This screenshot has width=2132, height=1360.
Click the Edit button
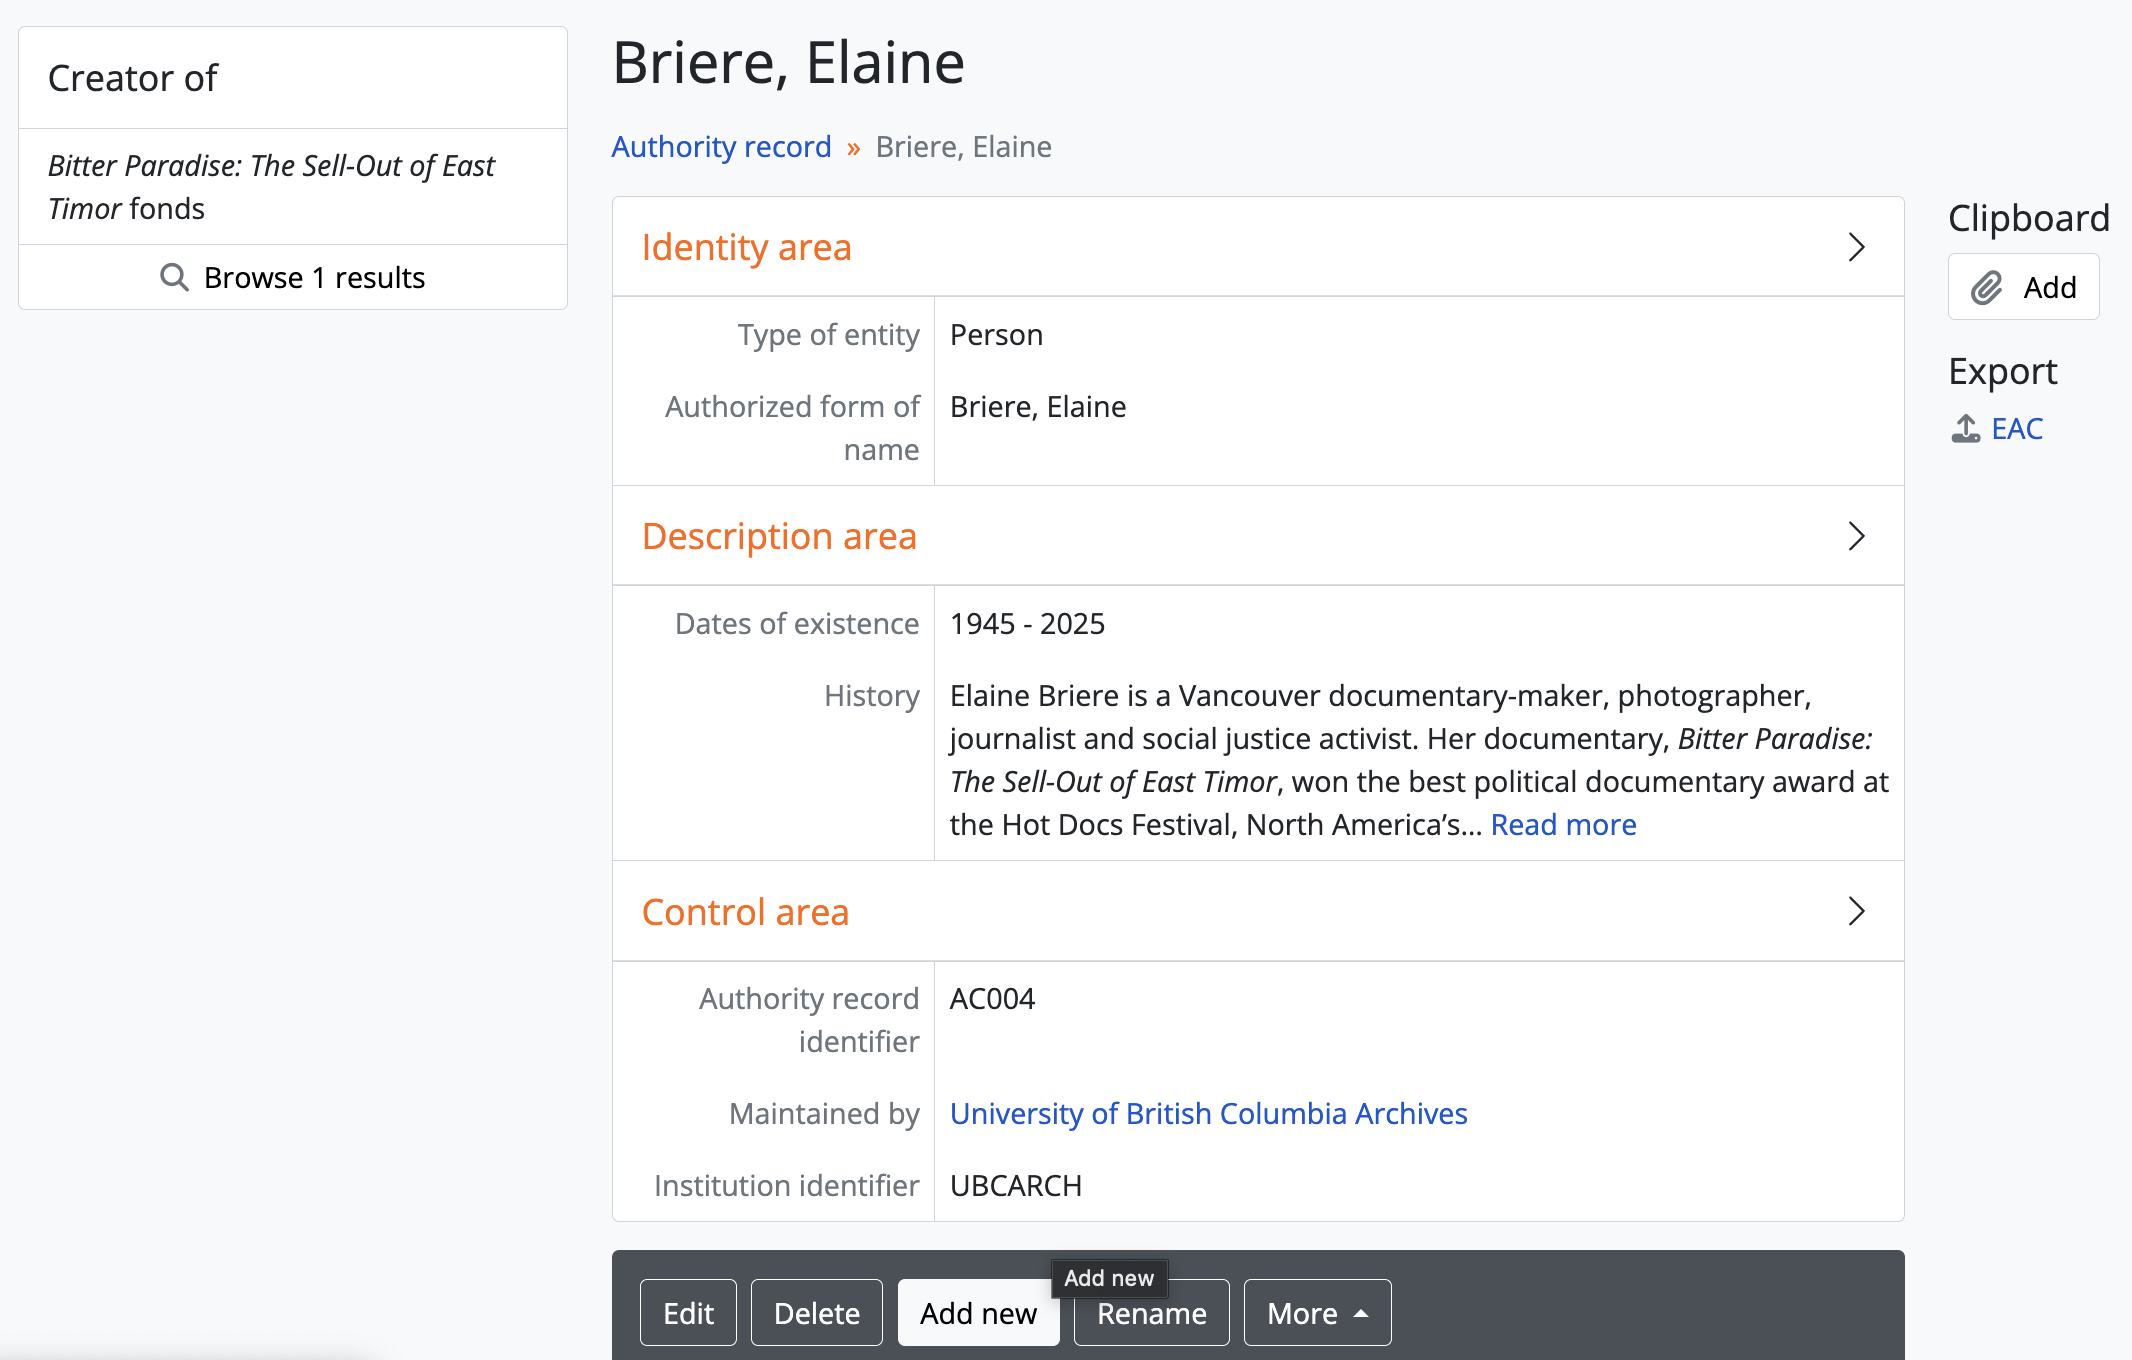click(x=688, y=1313)
